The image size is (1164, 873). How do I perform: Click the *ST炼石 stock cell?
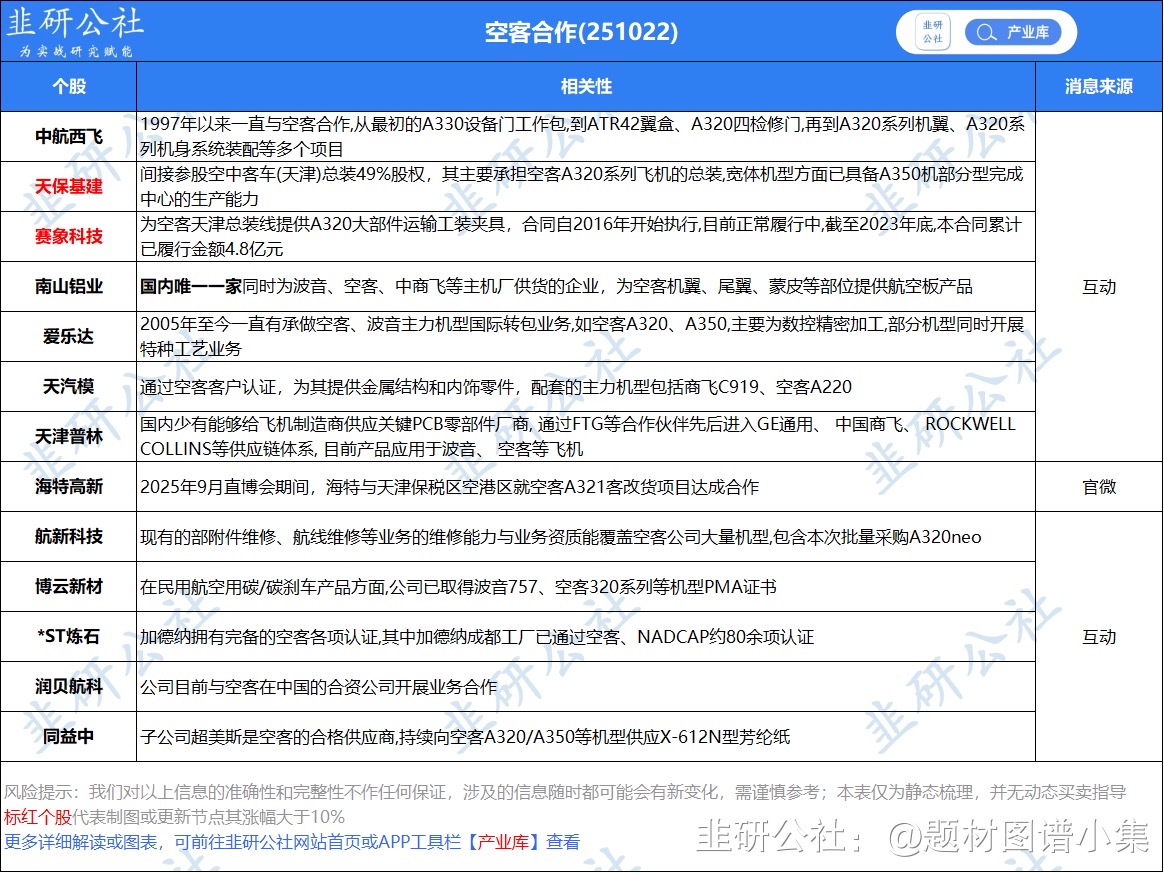click(x=68, y=637)
